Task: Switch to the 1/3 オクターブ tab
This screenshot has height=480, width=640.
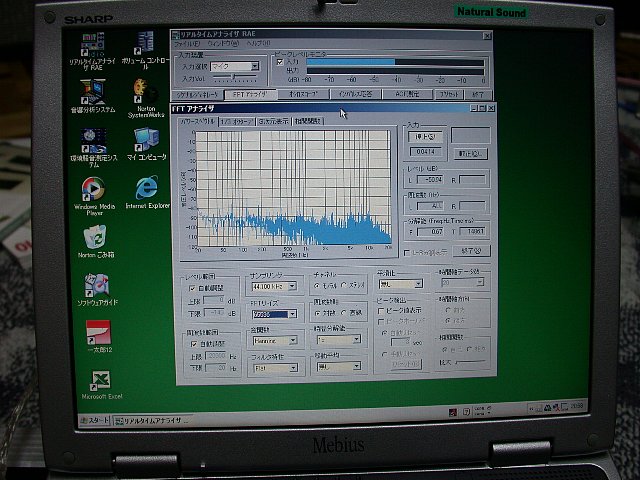Action: tap(239, 121)
